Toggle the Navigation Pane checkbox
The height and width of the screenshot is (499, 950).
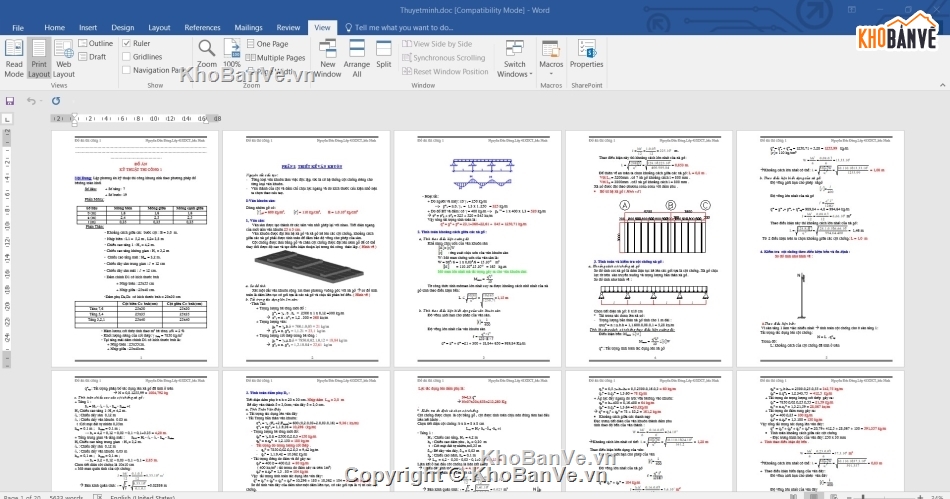coord(126,70)
